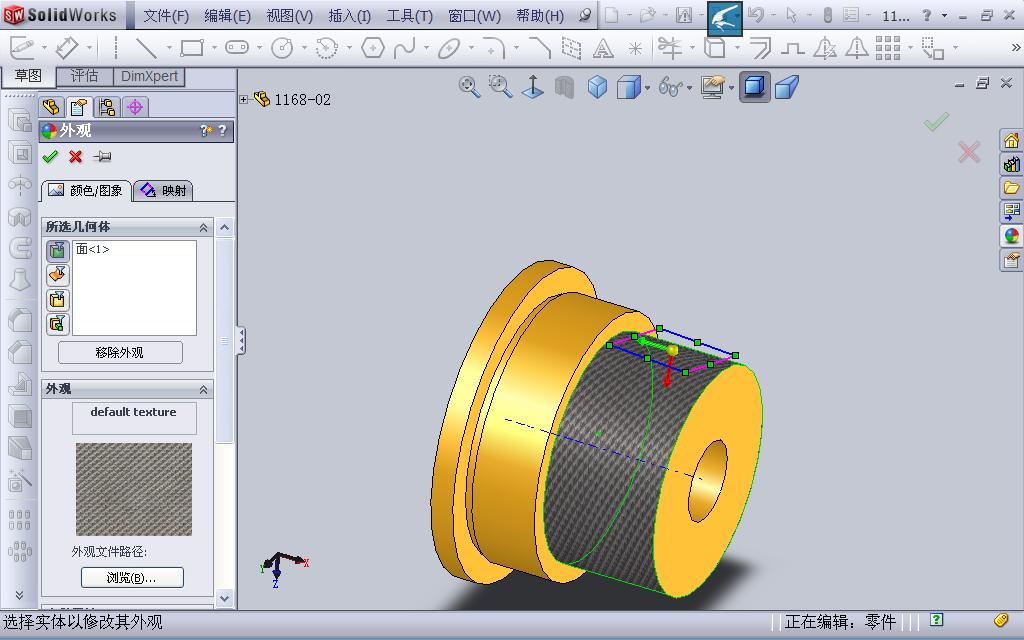Viewport: 1024px width, 640px height.
Task: Select the Ellipse sketch tool
Action: [449, 48]
